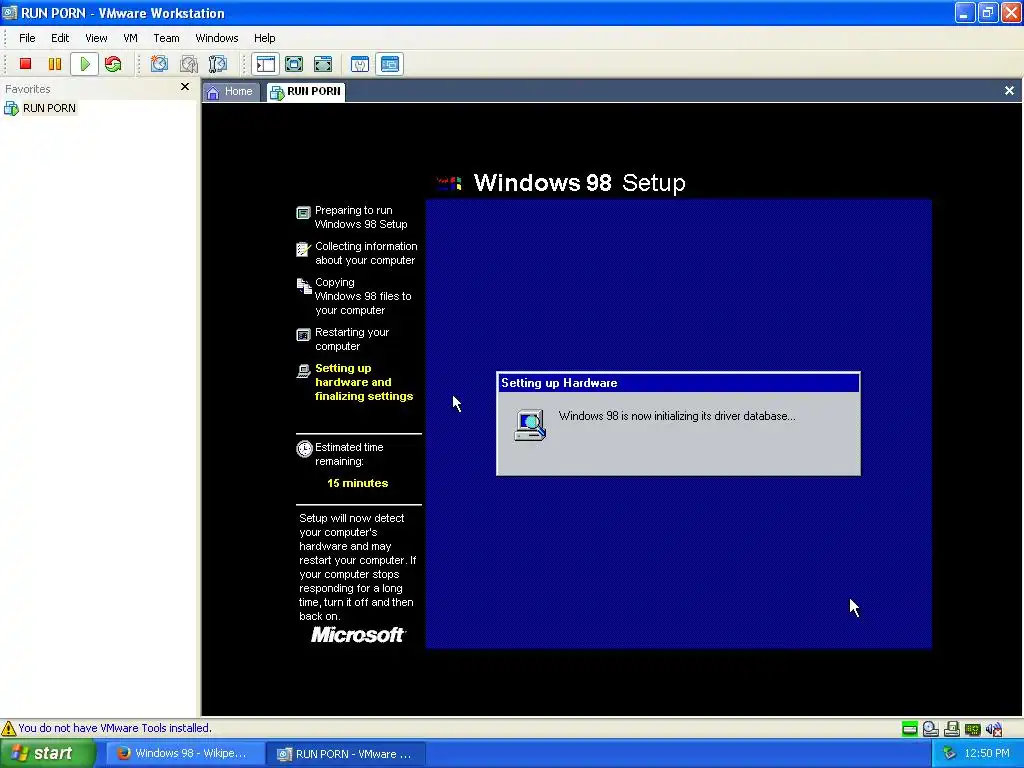Viewport: 1024px width, 768px height.
Task: Click the green hard disk status icon
Action: pos(909,729)
